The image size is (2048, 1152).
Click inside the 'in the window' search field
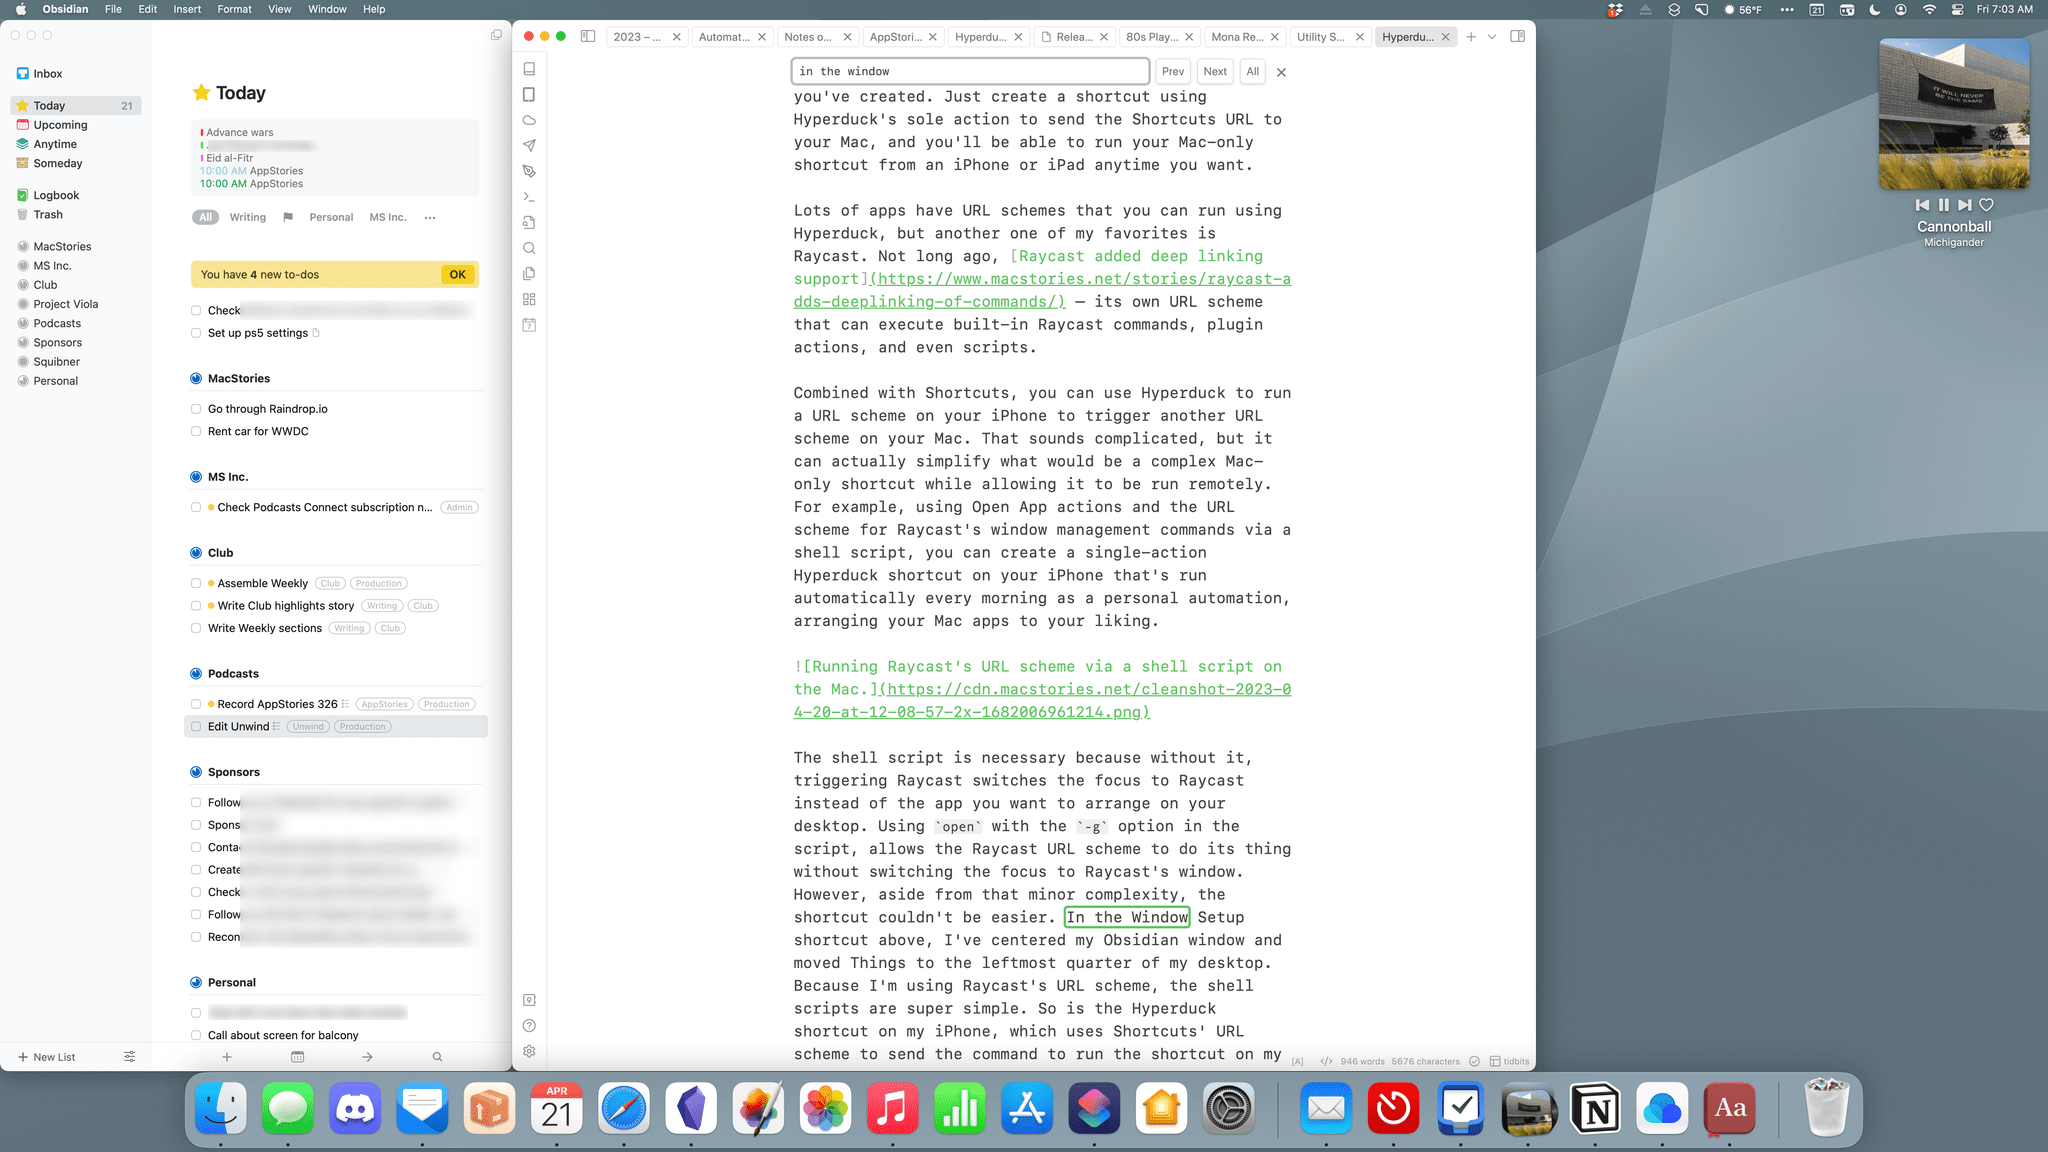click(x=969, y=71)
